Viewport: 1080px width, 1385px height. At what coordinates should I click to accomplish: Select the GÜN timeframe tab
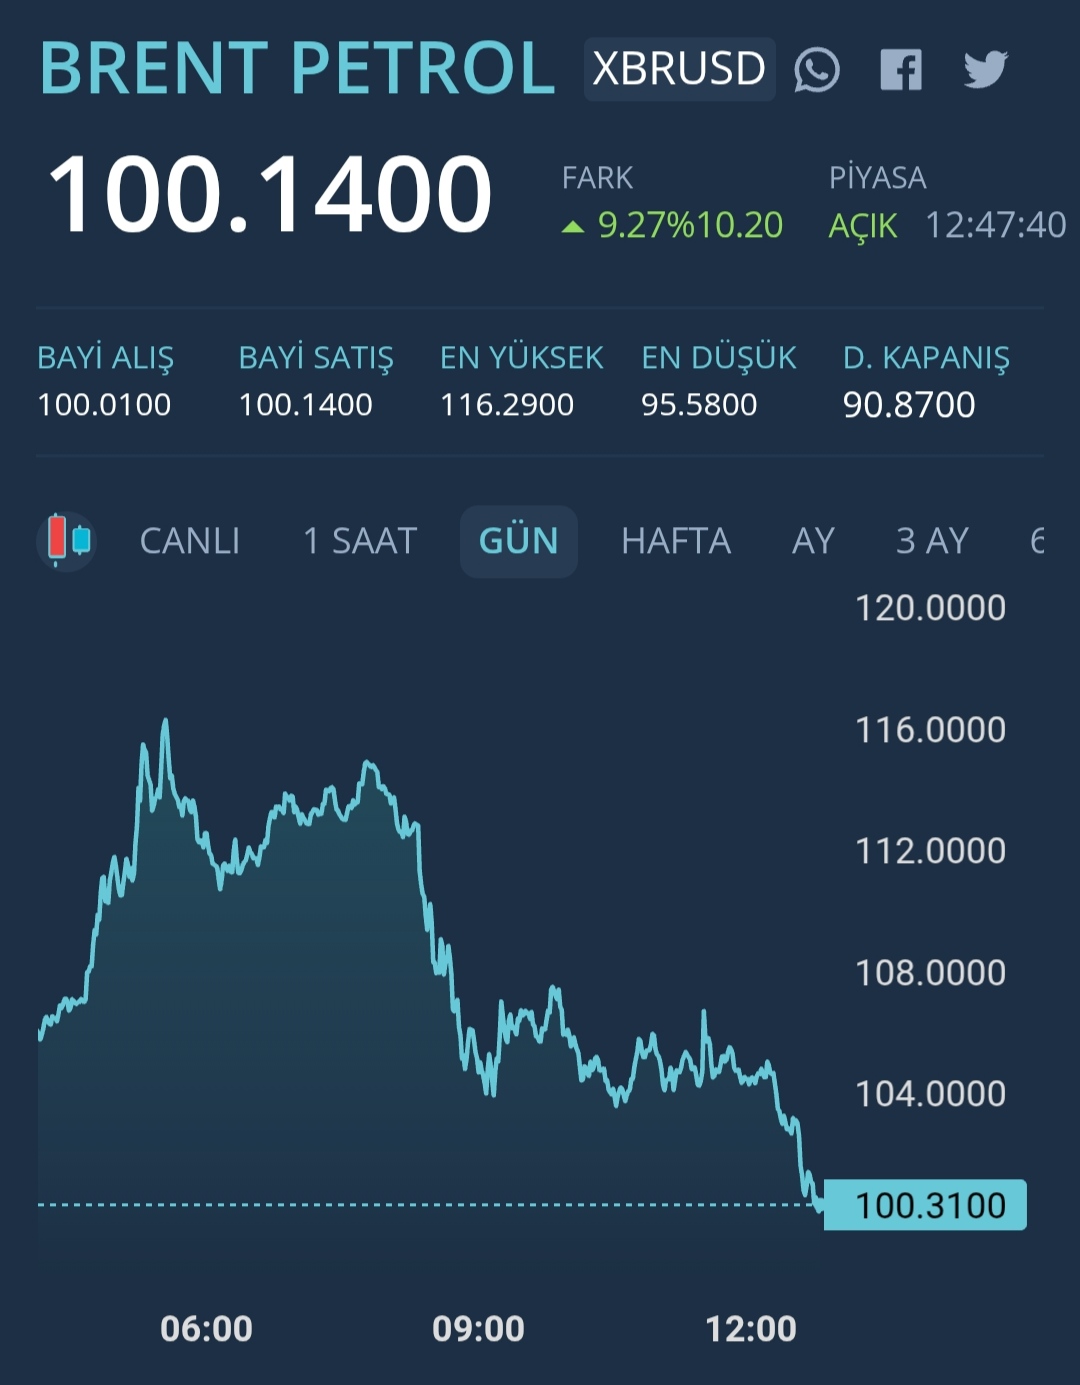tap(518, 541)
